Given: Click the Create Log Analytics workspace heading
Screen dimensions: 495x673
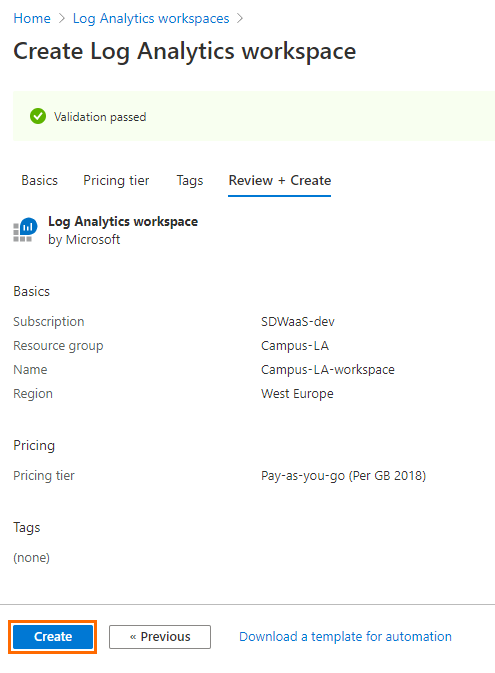Looking at the screenshot, I should click(185, 52).
